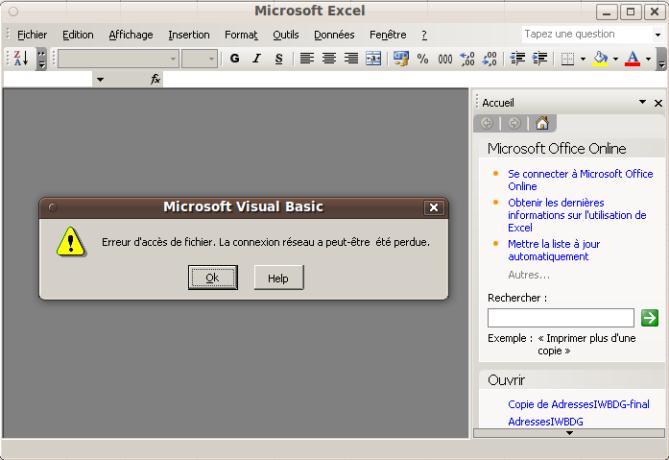The image size is (669, 460).
Task: Click 'Mettre la liste à jour automatiquement' link
Action: pos(553,250)
